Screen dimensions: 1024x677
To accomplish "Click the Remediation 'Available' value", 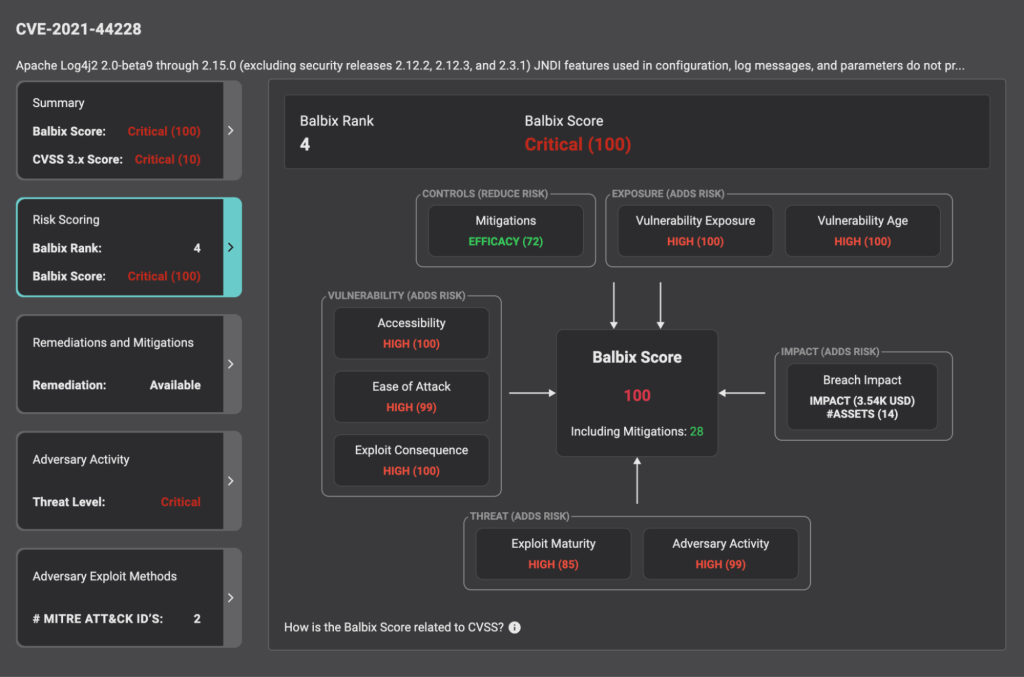I will (175, 385).
